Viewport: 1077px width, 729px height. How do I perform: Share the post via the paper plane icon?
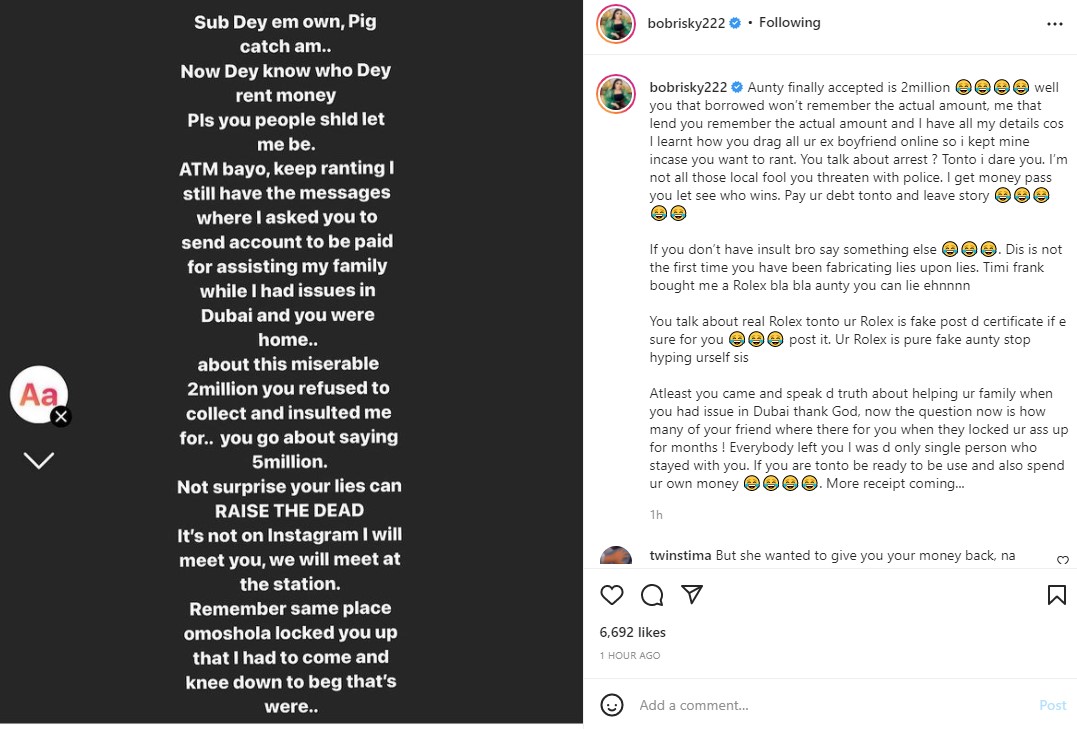(691, 595)
